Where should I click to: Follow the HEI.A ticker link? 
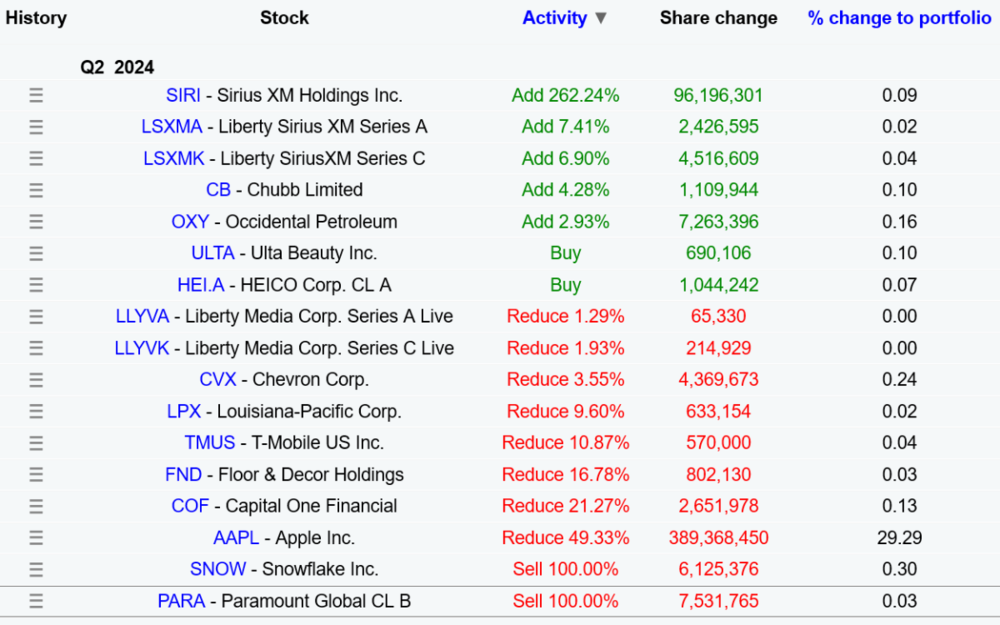click(201, 285)
